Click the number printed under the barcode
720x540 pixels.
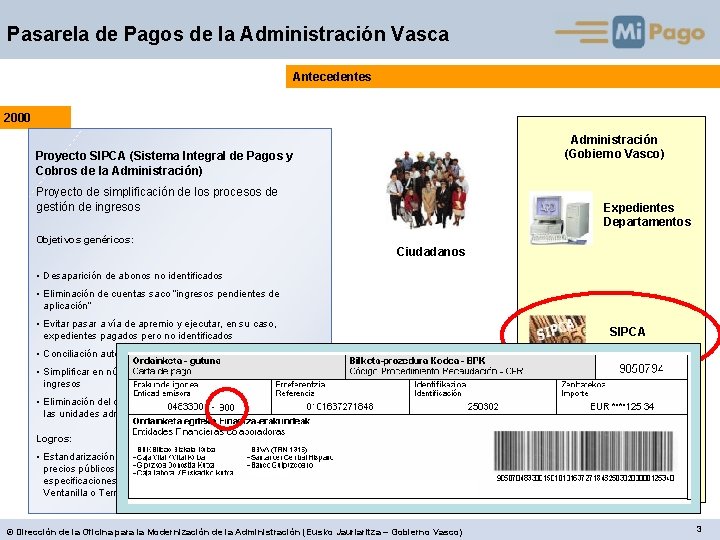585,478
